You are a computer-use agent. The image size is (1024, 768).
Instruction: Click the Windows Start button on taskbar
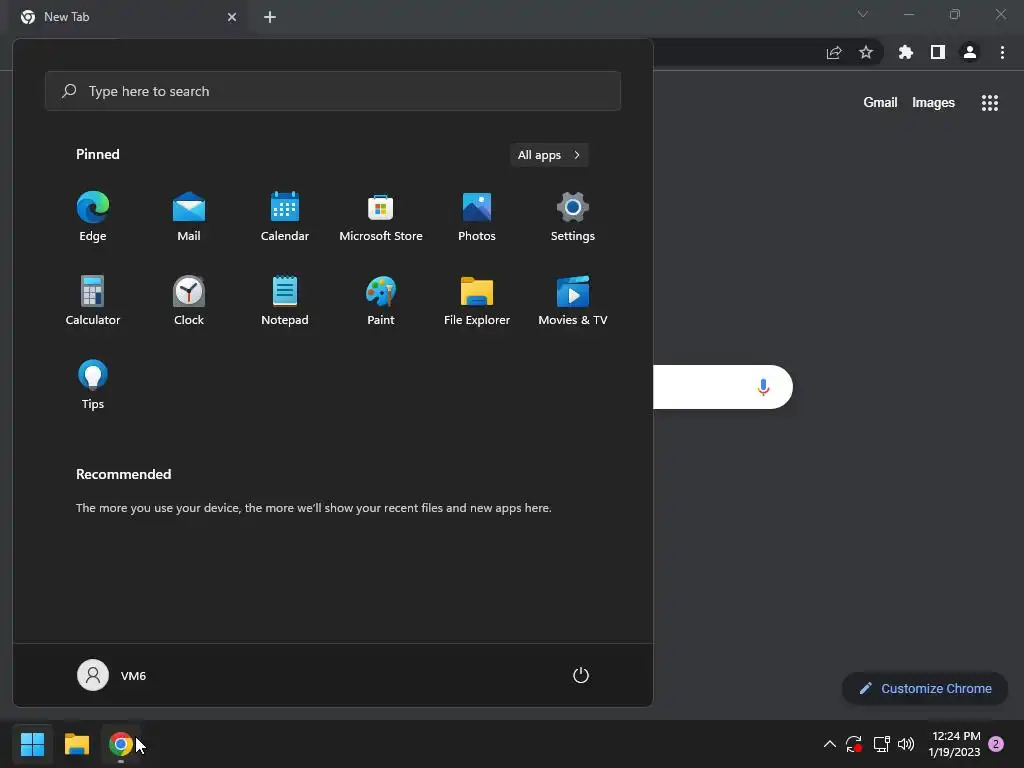click(x=32, y=744)
